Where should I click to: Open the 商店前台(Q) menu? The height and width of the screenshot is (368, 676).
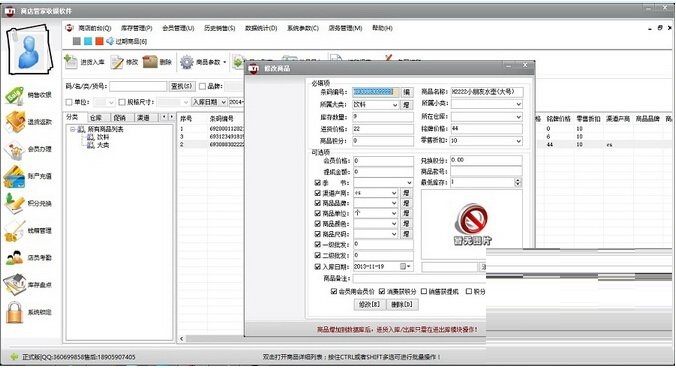95,28
